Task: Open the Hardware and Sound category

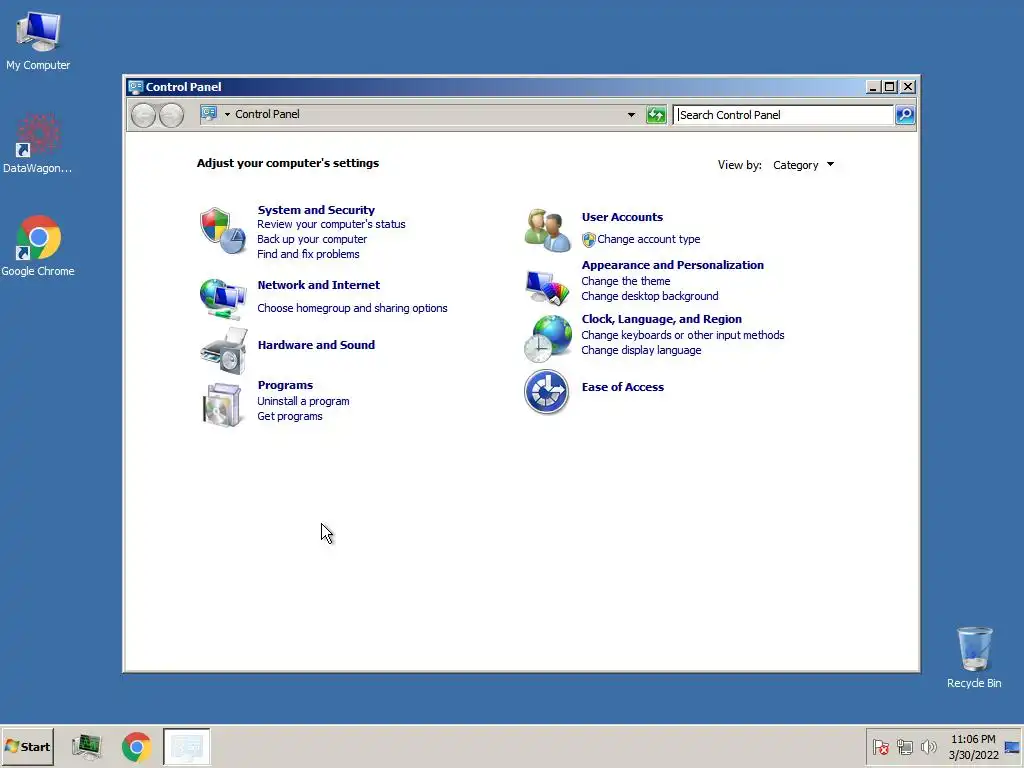Action: [x=316, y=345]
